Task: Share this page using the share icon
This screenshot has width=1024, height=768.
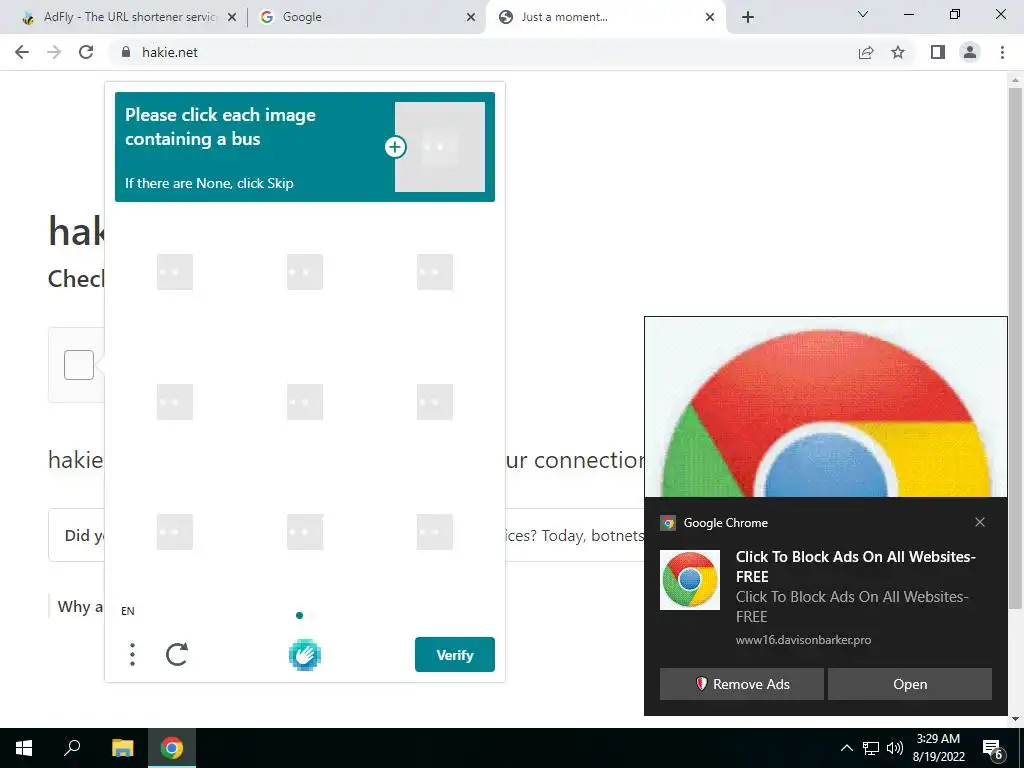Action: coord(866,52)
